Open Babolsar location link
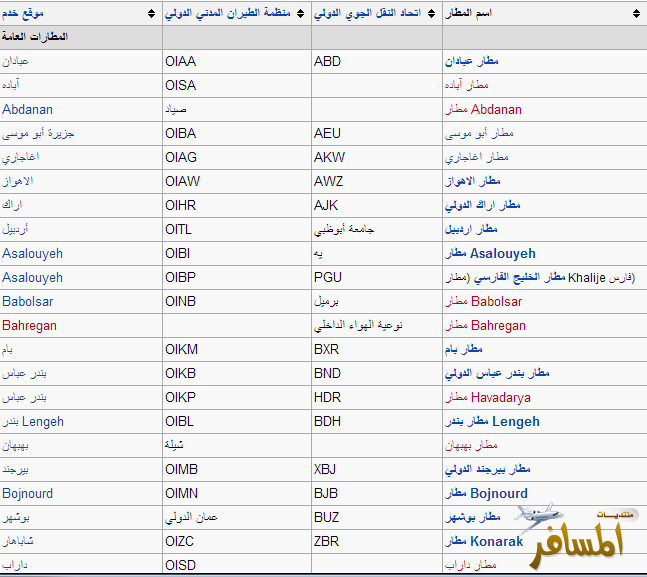This screenshot has width=647, height=577. tap(28, 301)
